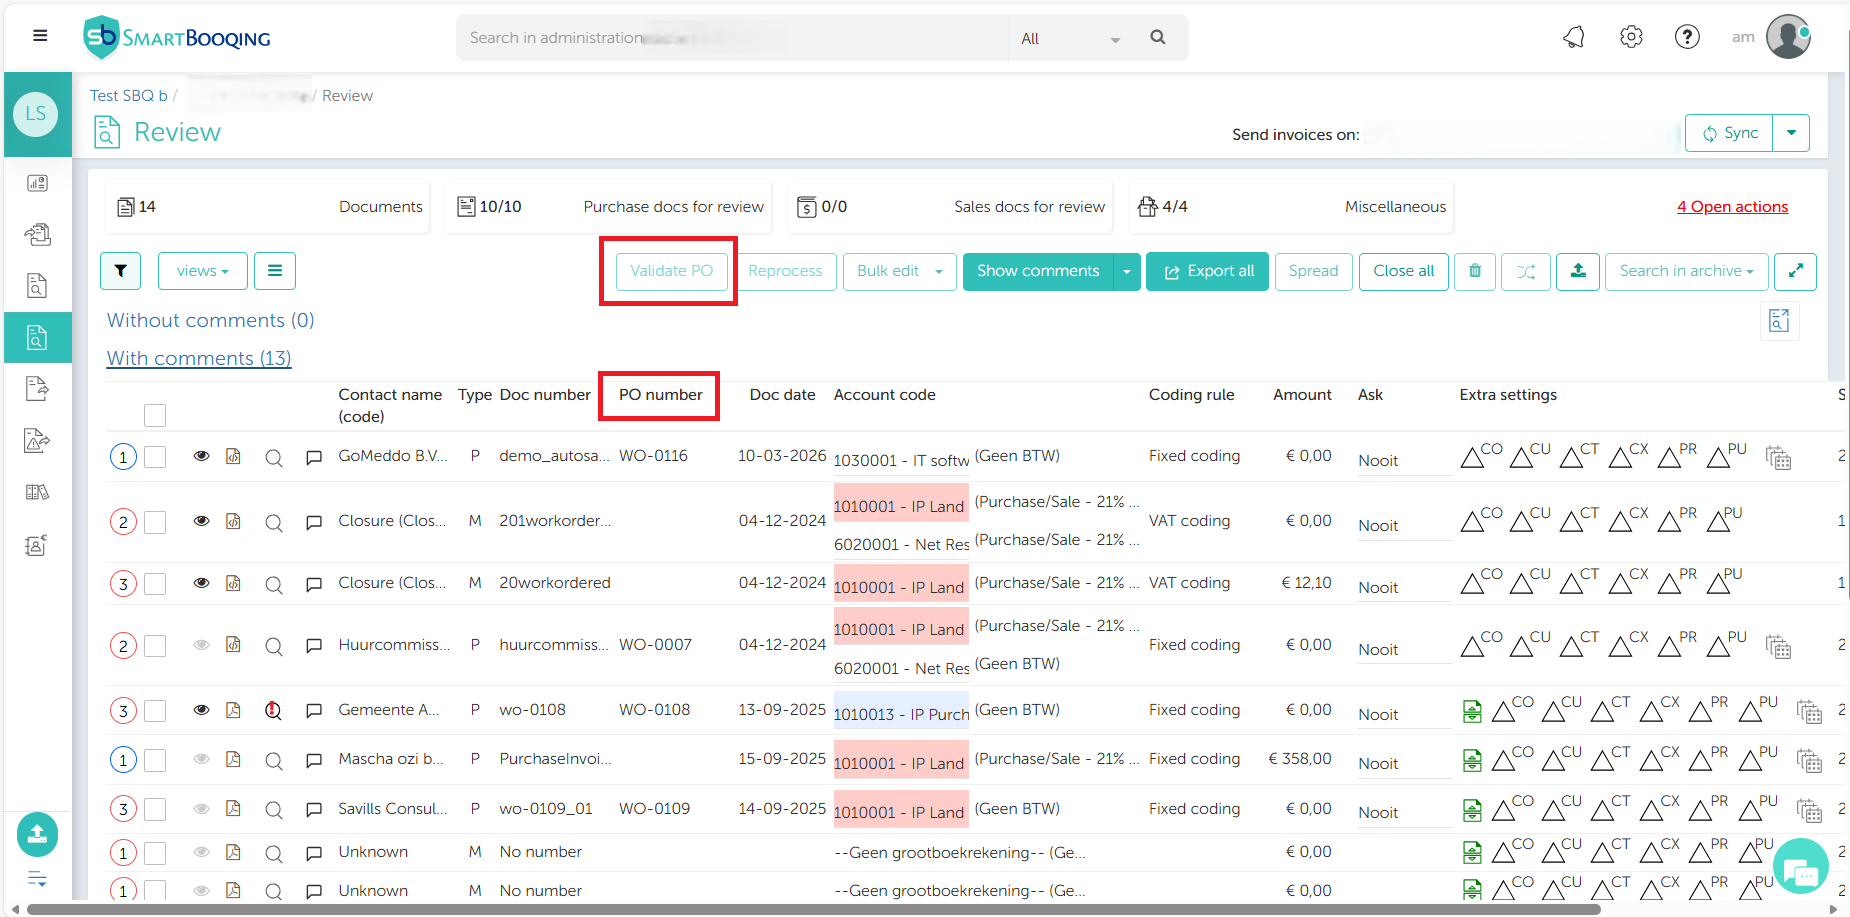This screenshot has width=1850, height=917.
Task: Click the shuffle arrows icon button
Action: (x=1526, y=271)
